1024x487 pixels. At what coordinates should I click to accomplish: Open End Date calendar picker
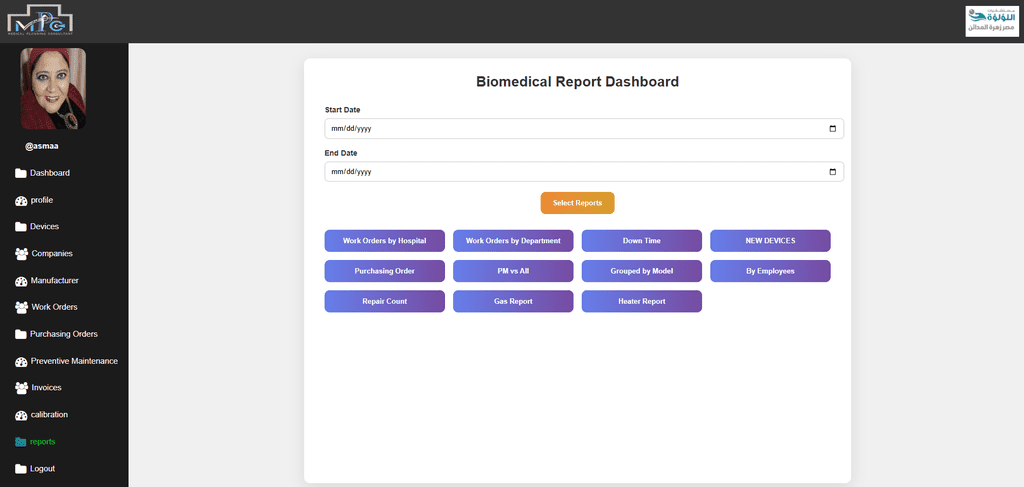(832, 172)
